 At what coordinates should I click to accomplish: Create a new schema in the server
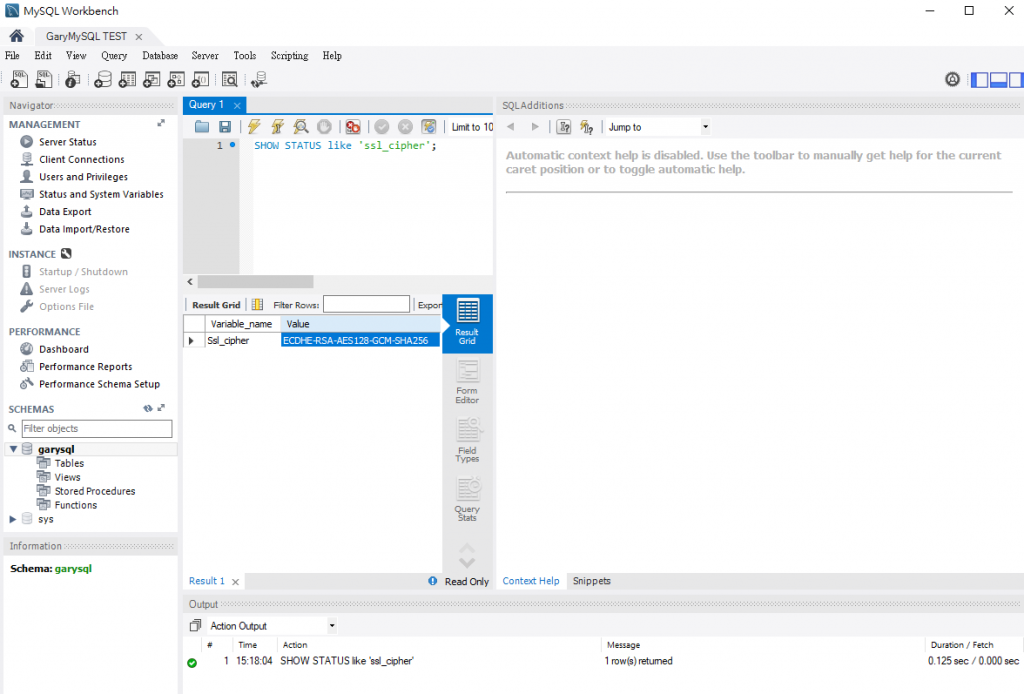point(103,80)
